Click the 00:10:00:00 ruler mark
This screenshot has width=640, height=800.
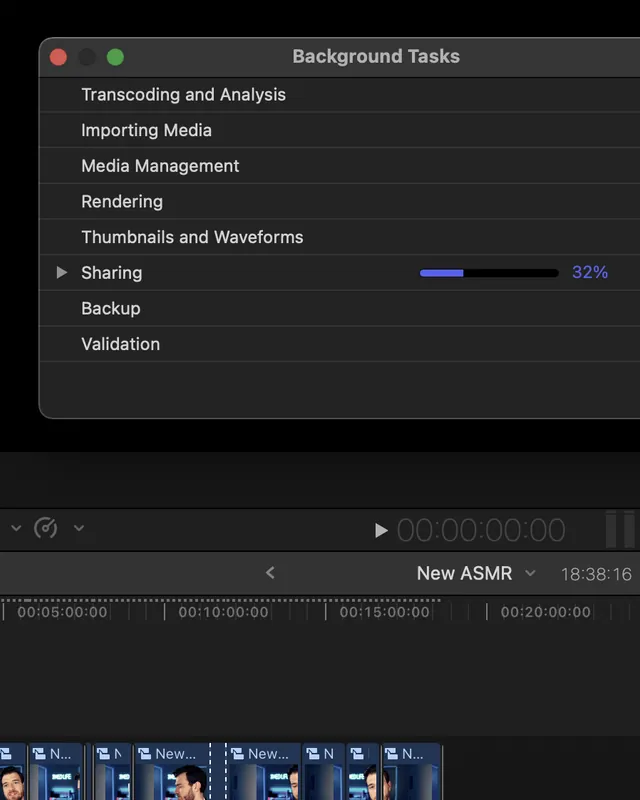pyautogui.click(x=223, y=612)
